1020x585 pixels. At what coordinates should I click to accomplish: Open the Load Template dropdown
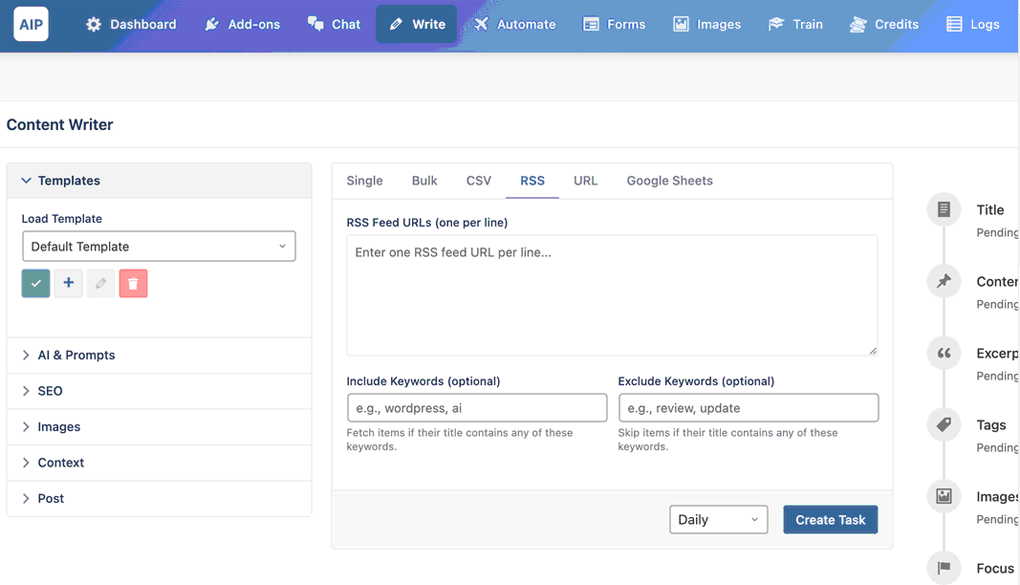(x=159, y=246)
